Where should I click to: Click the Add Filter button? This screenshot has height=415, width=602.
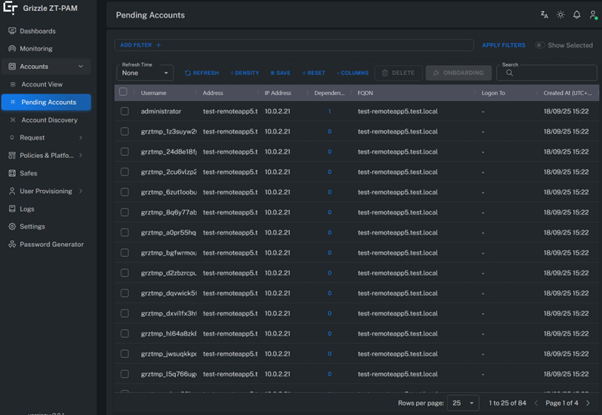pyautogui.click(x=140, y=45)
